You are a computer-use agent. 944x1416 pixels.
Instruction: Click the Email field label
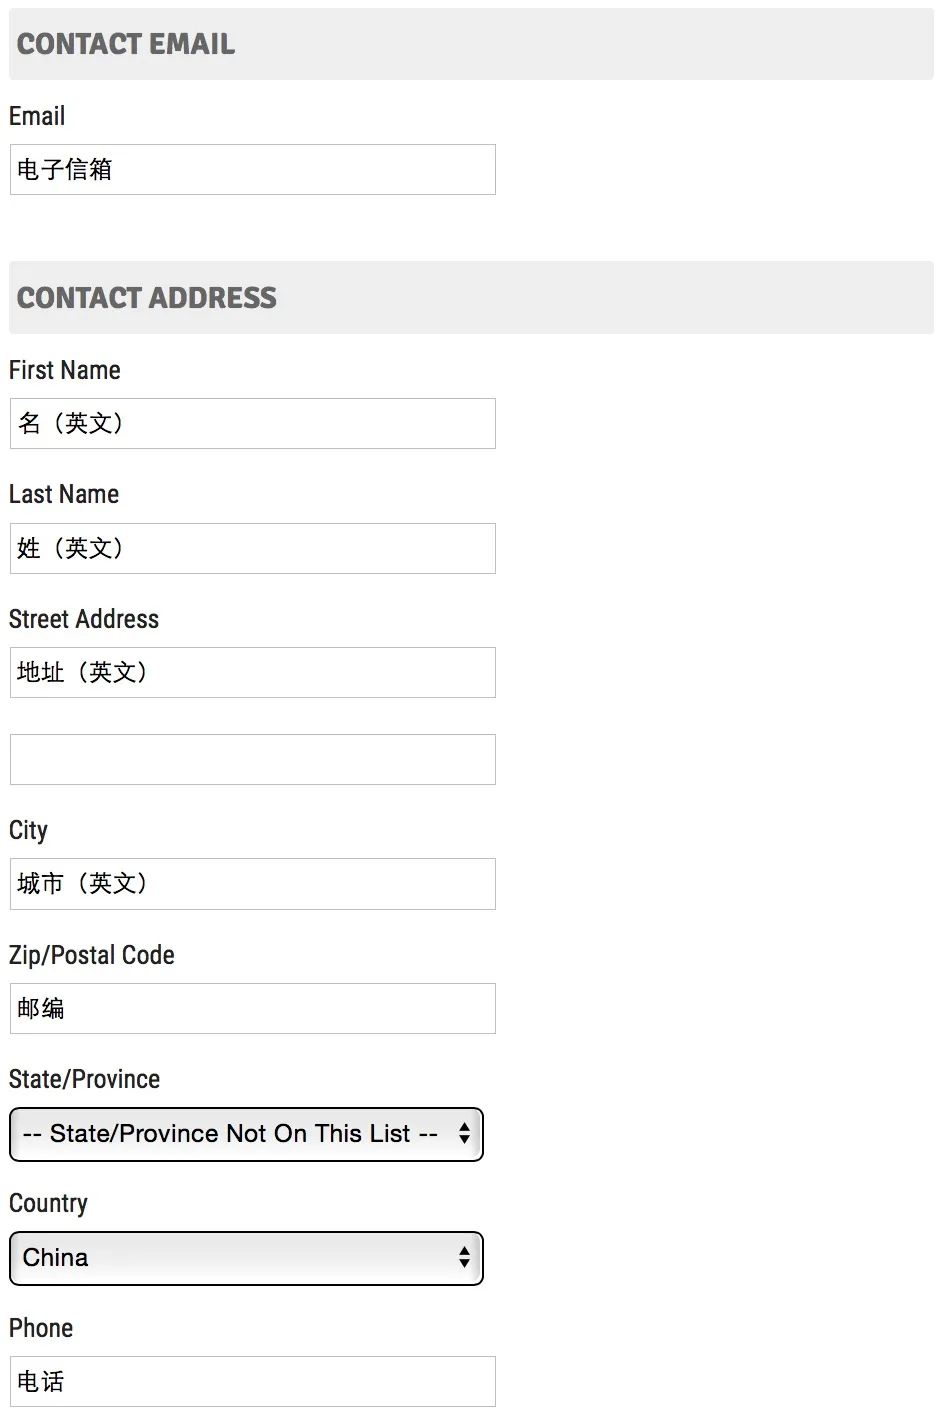[37, 116]
